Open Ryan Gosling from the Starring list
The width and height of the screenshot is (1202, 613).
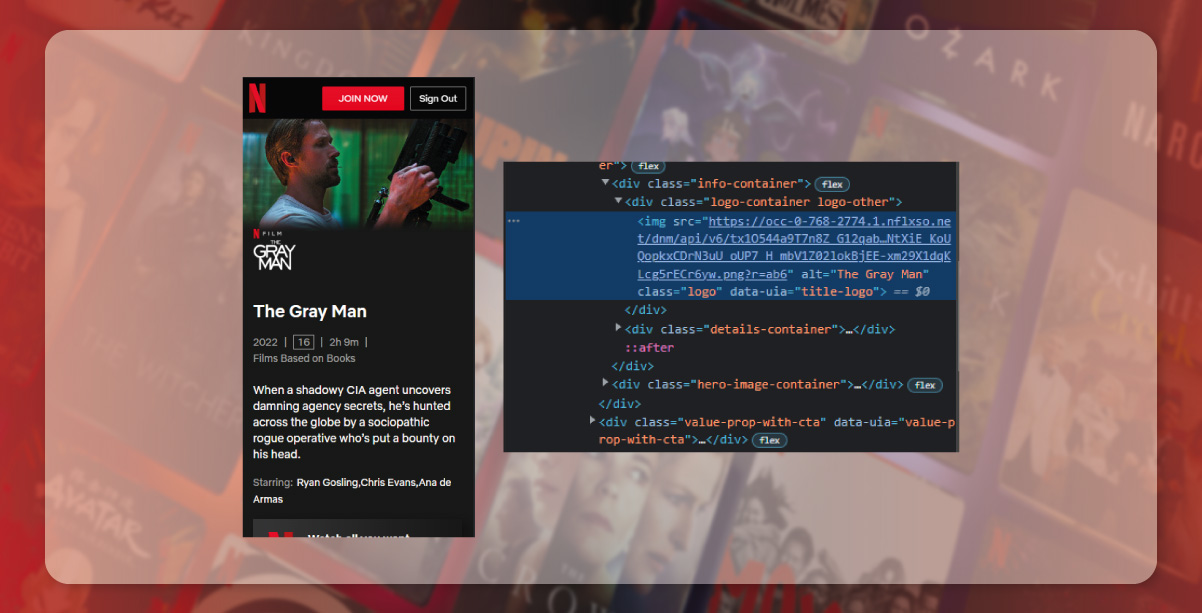pyautogui.click(x=327, y=483)
